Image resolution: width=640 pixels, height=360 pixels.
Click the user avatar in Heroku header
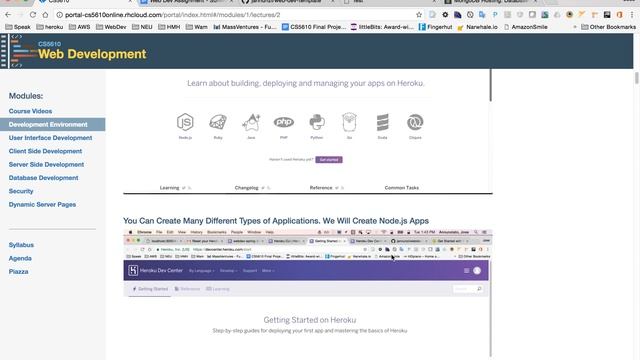(477, 271)
